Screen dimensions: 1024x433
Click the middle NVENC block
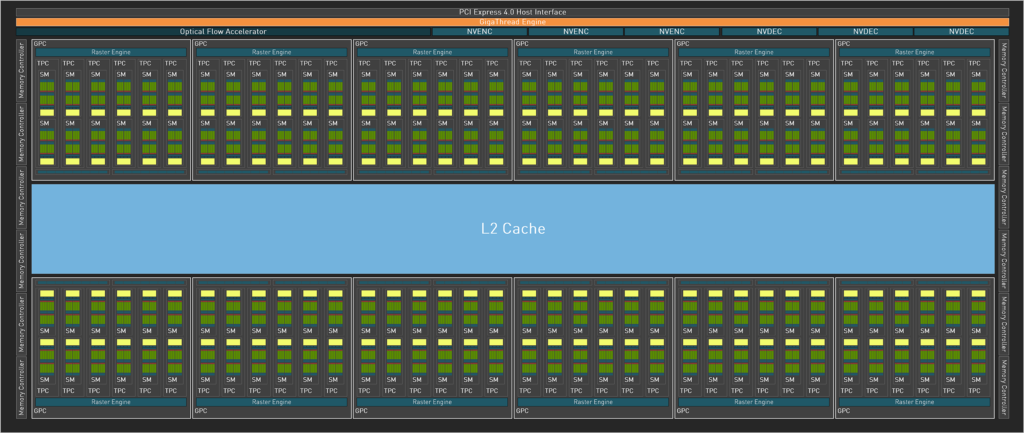[576, 32]
